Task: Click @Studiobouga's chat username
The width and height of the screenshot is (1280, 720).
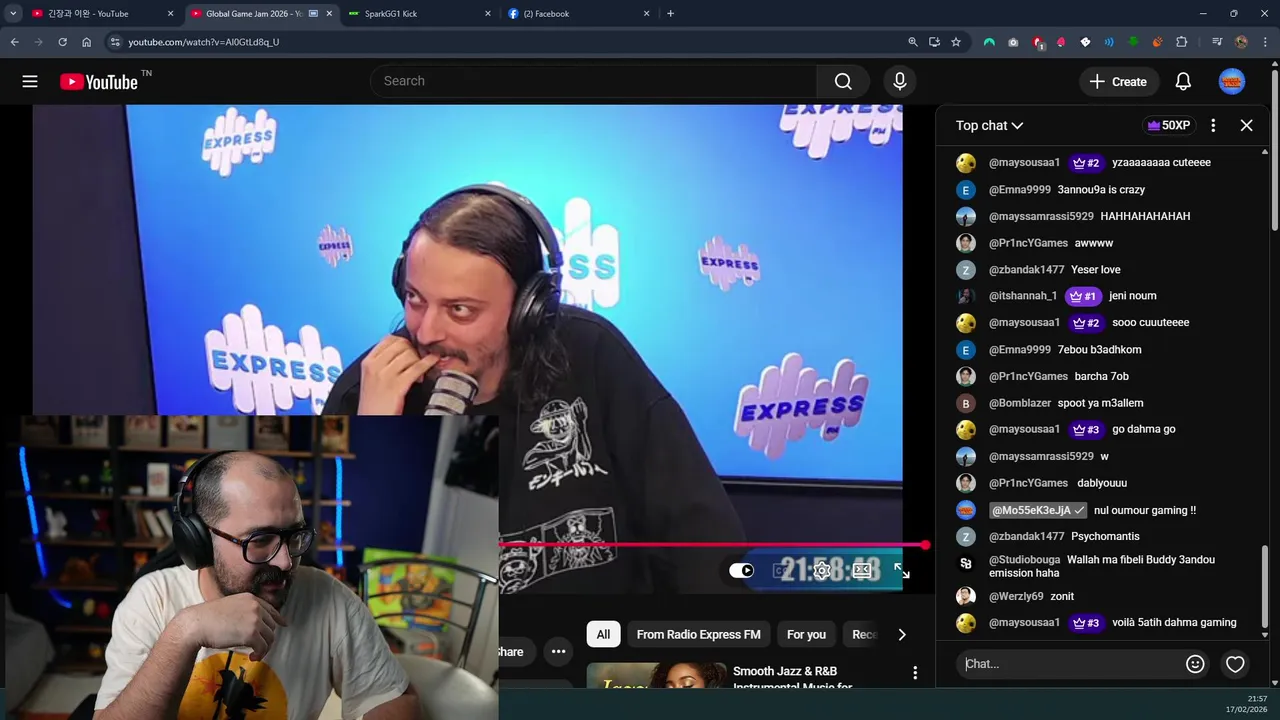Action: pos(1024,560)
